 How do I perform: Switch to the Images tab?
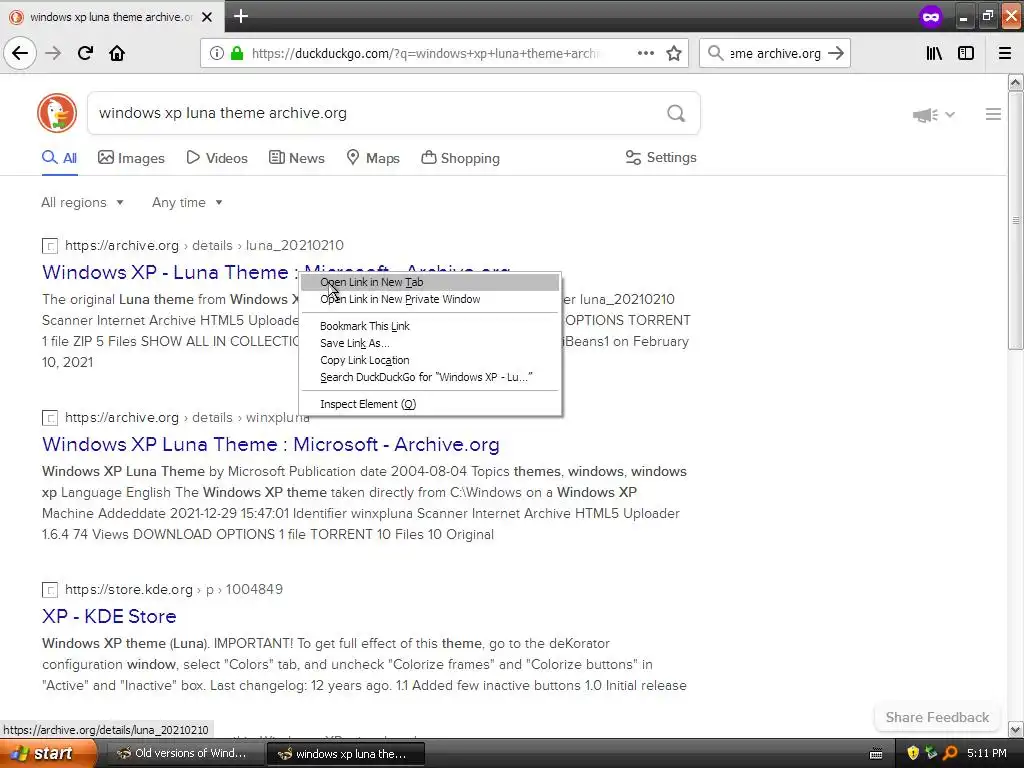131,158
